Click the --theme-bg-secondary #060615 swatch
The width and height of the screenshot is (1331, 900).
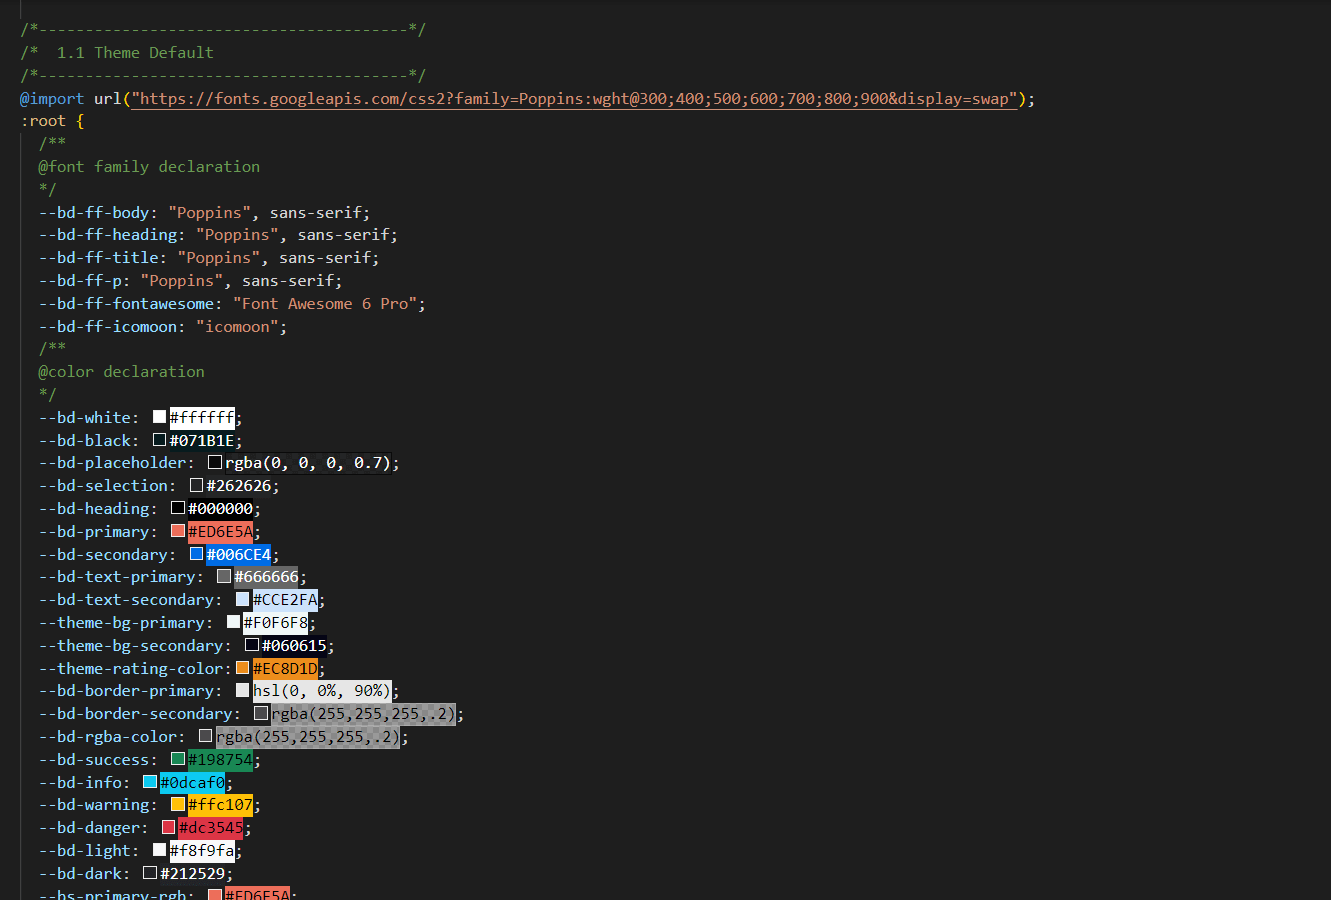[x=252, y=645]
